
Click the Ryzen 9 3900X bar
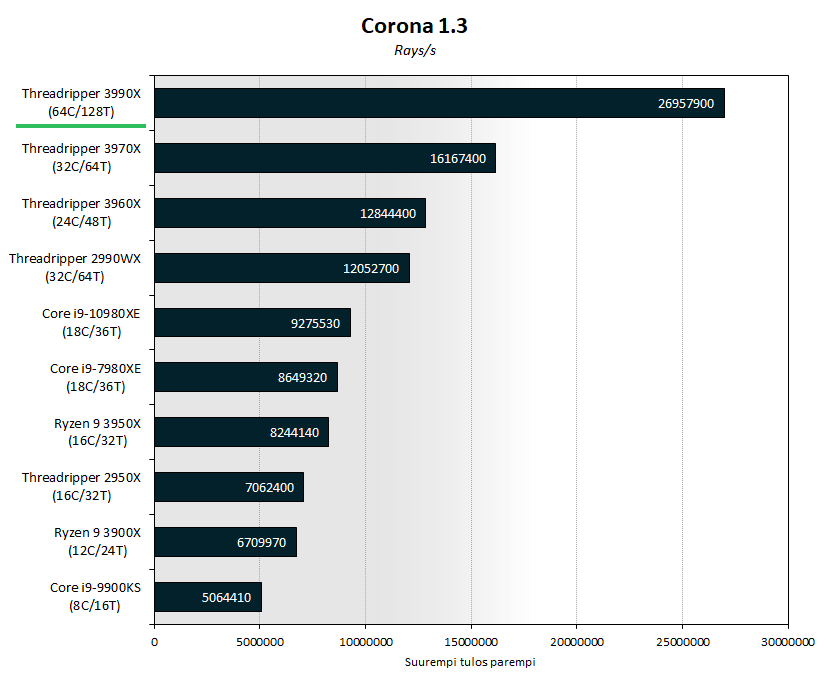pyautogui.click(x=225, y=542)
